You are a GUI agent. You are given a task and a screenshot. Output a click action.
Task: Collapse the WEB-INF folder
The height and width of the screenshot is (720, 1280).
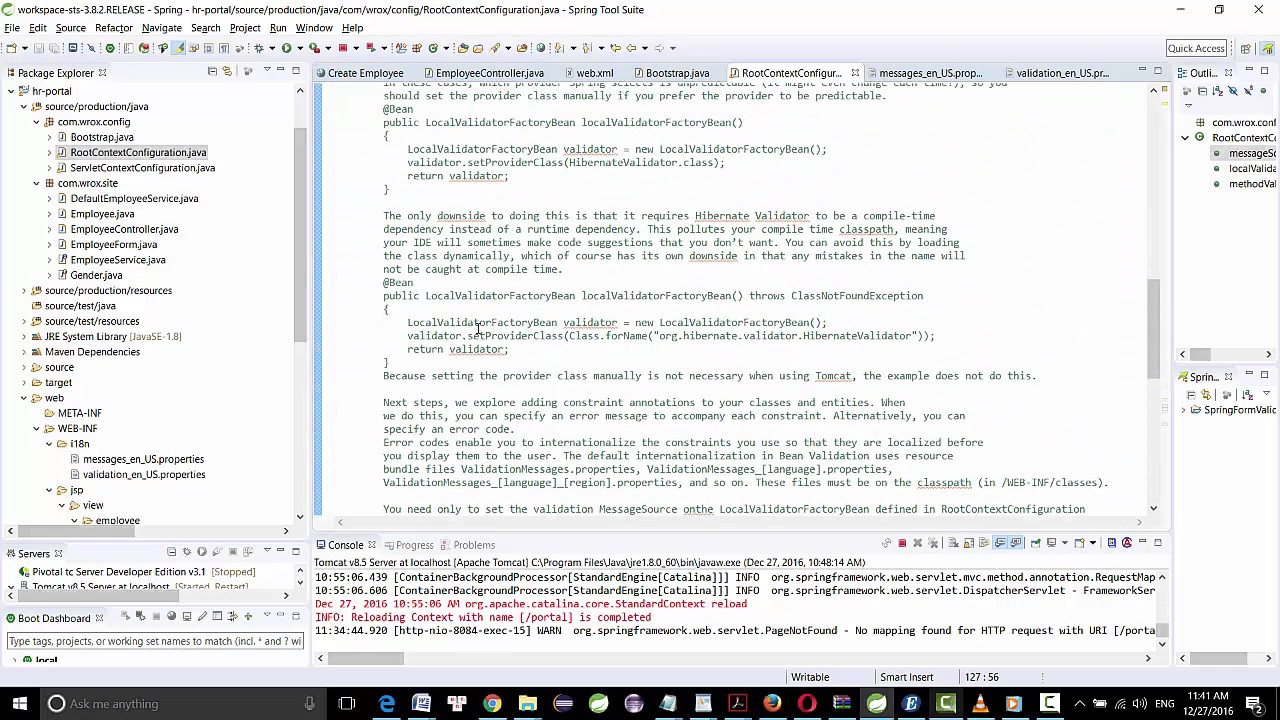(36, 429)
